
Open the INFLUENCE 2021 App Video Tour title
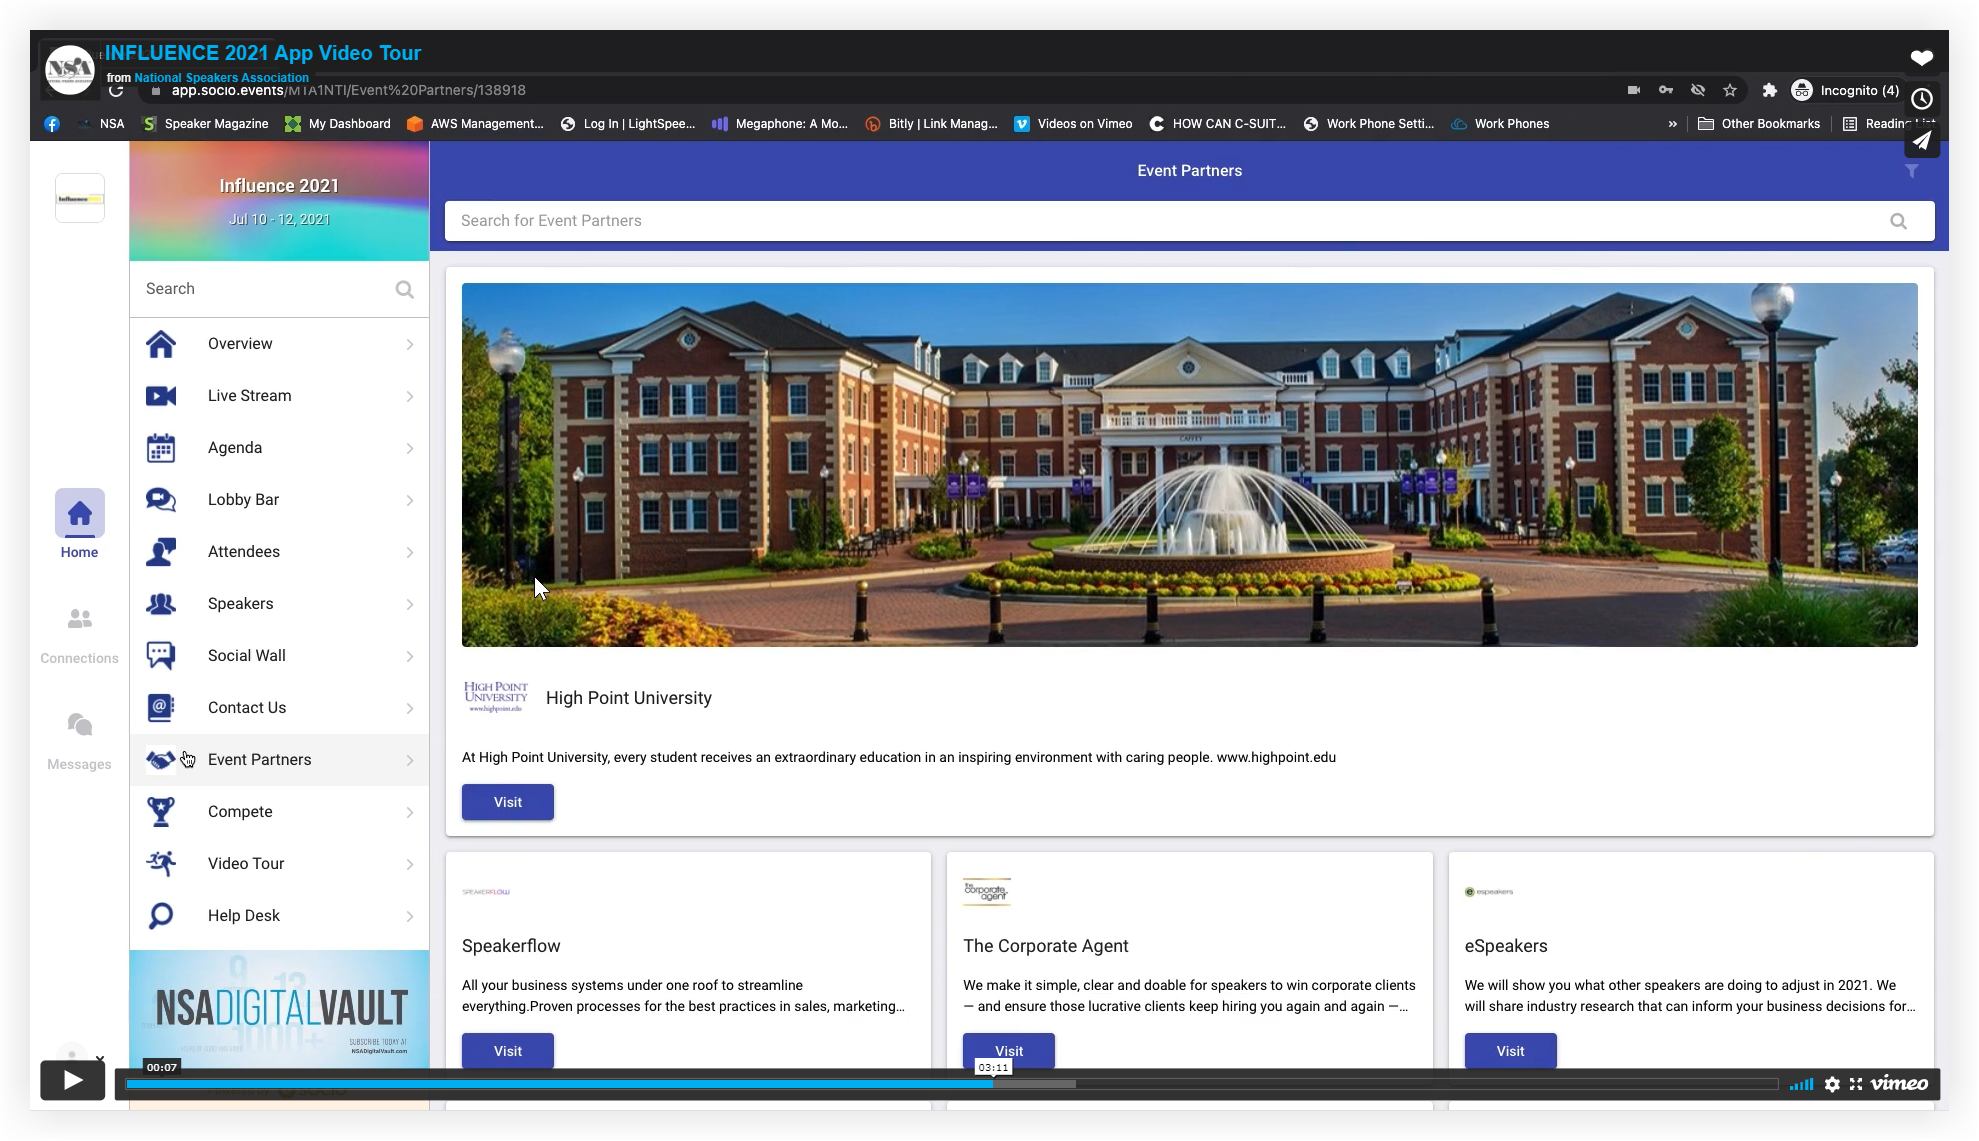point(263,53)
